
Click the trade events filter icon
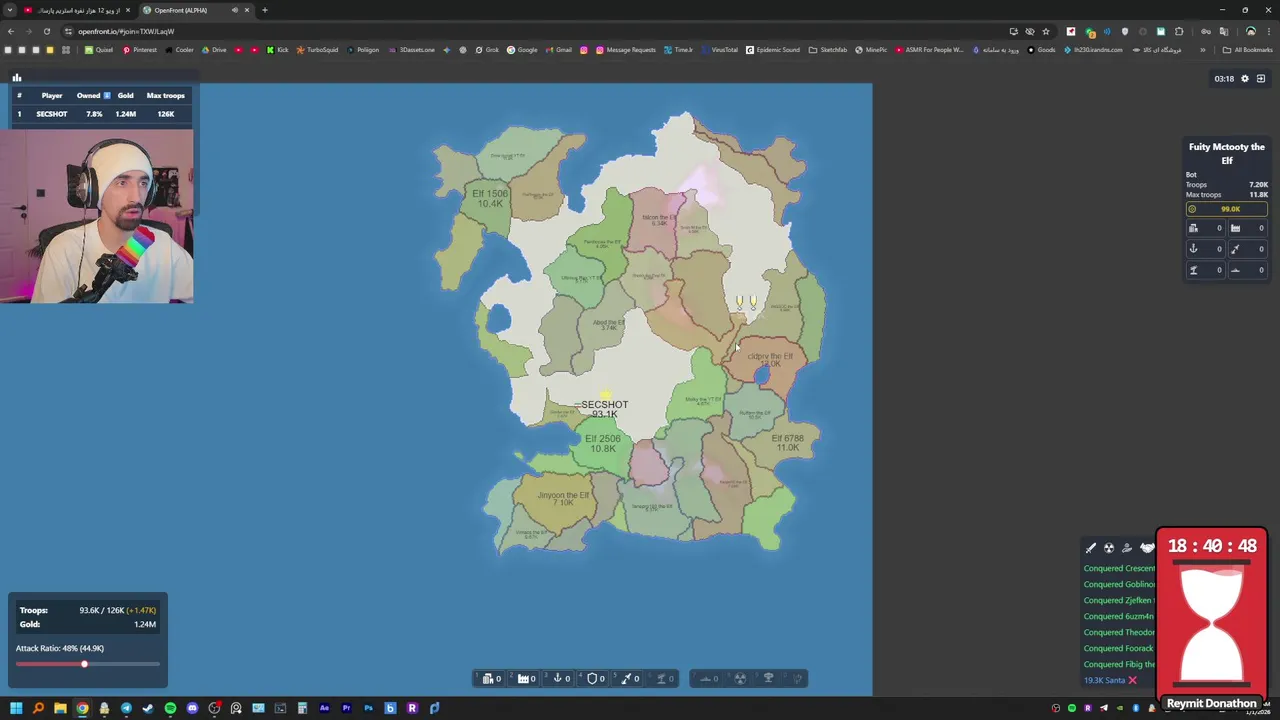click(1127, 548)
